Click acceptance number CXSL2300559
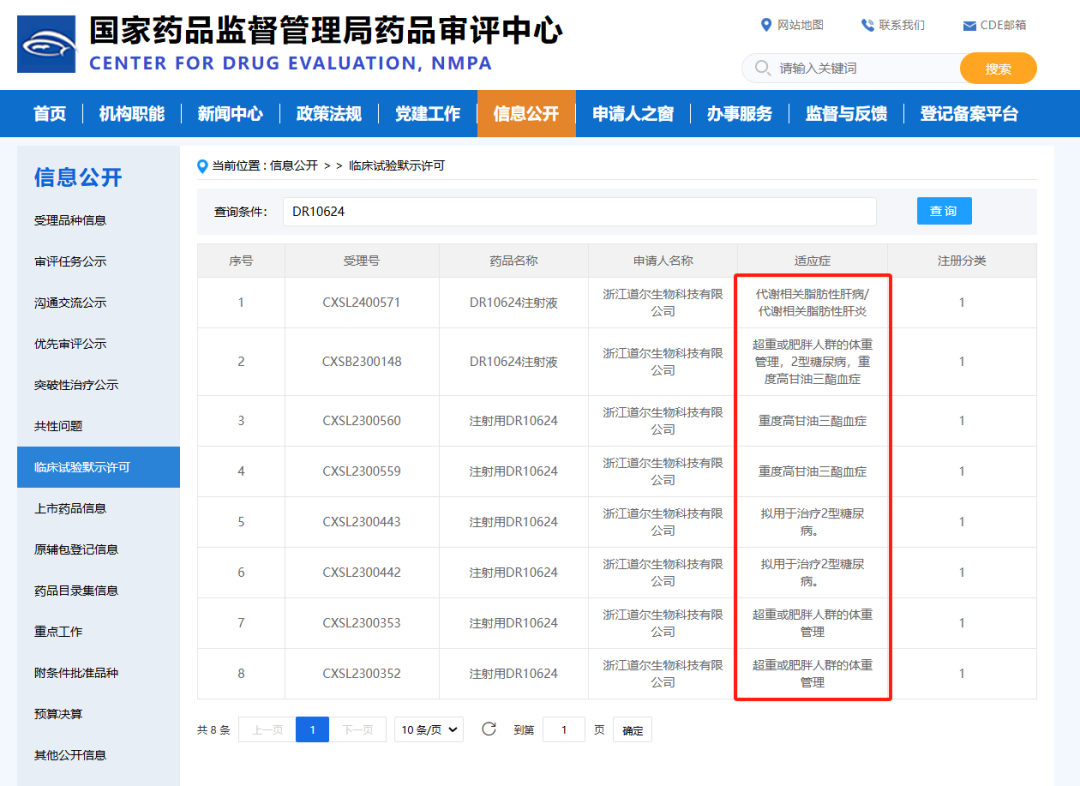This screenshot has width=1080, height=786. pyautogui.click(x=362, y=471)
